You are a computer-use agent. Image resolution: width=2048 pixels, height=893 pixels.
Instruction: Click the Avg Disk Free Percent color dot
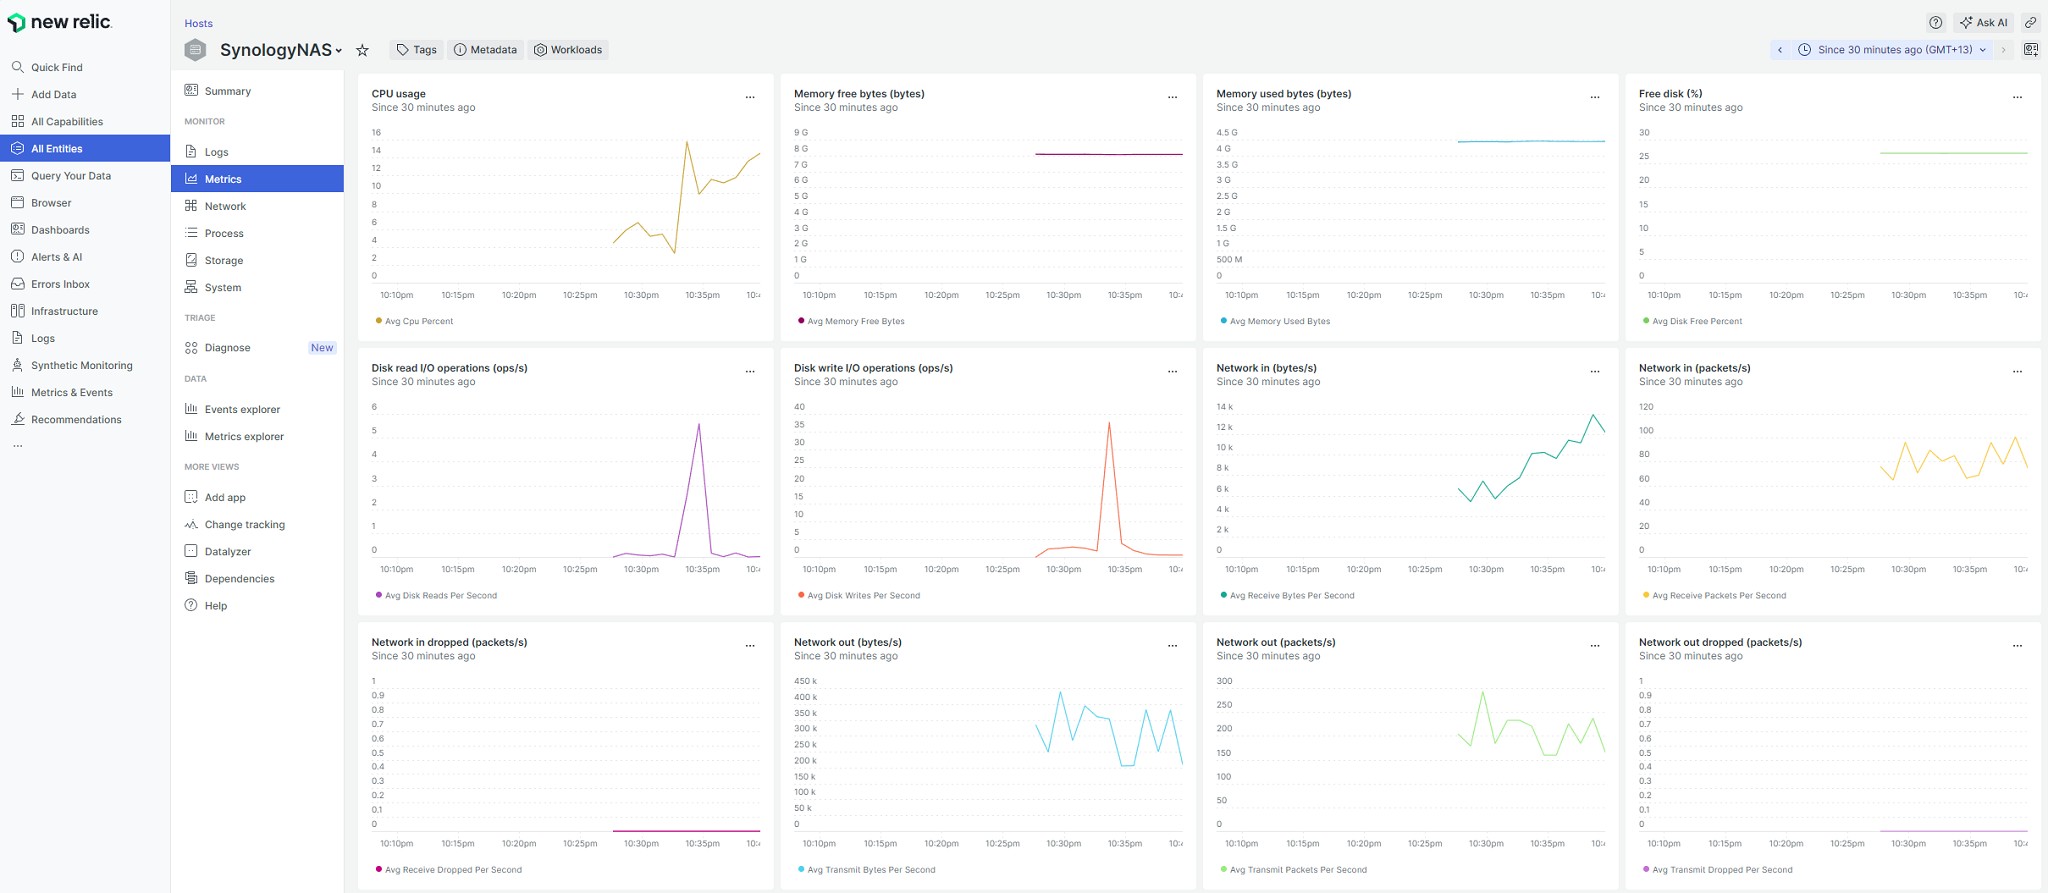tap(1646, 321)
